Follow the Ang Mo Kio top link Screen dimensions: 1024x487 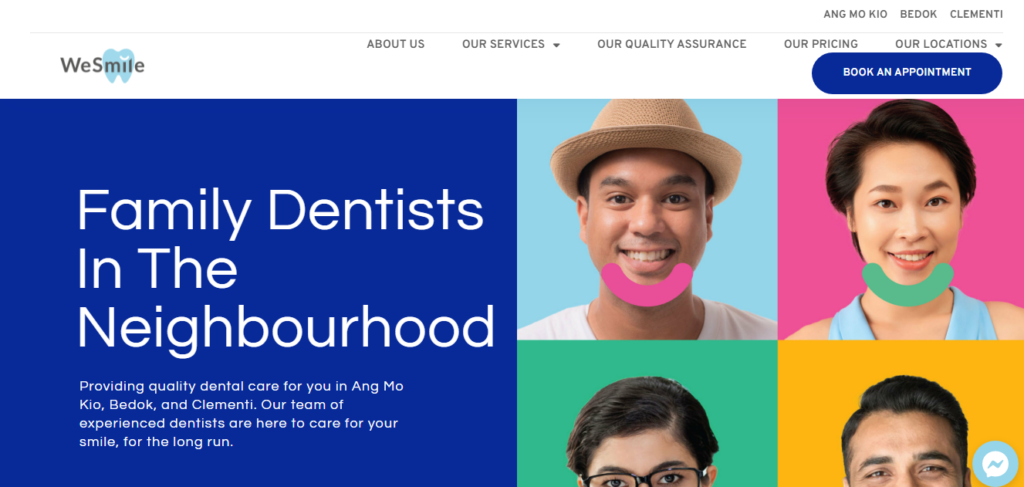pos(855,14)
